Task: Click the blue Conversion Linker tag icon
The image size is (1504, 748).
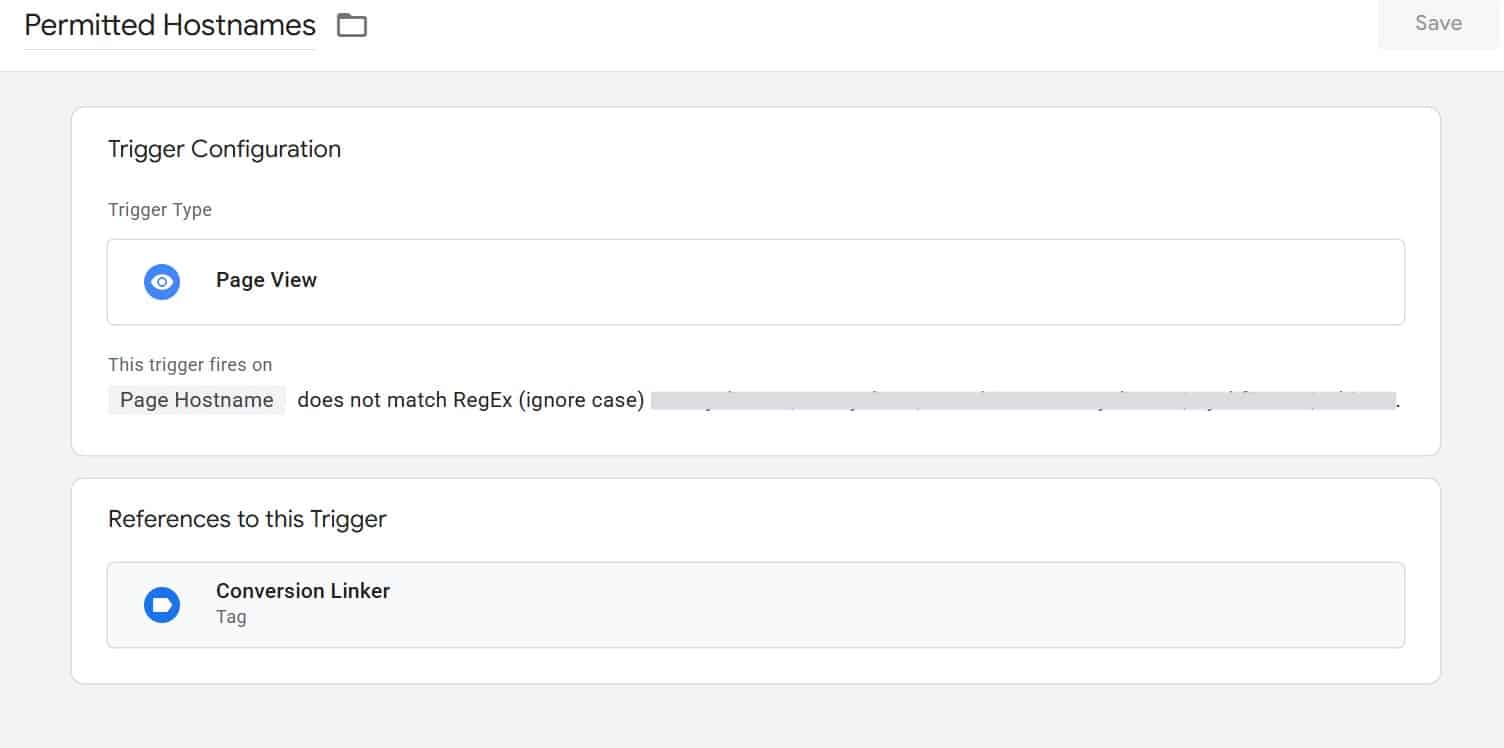Action: pos(161,605)
